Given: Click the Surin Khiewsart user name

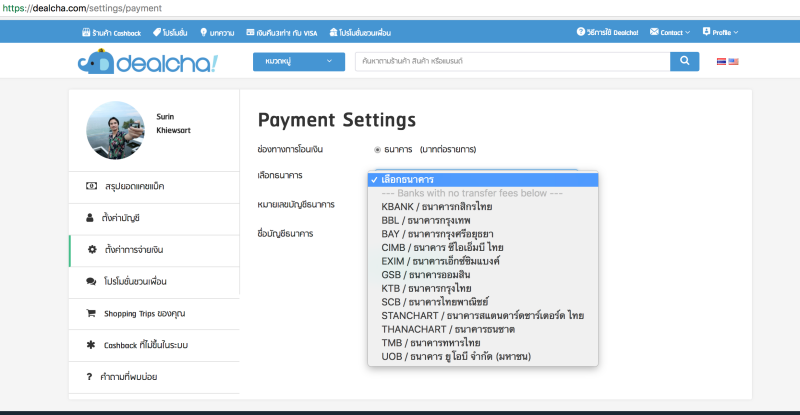Looking at the screenshot, I should (x=173, y=124).
